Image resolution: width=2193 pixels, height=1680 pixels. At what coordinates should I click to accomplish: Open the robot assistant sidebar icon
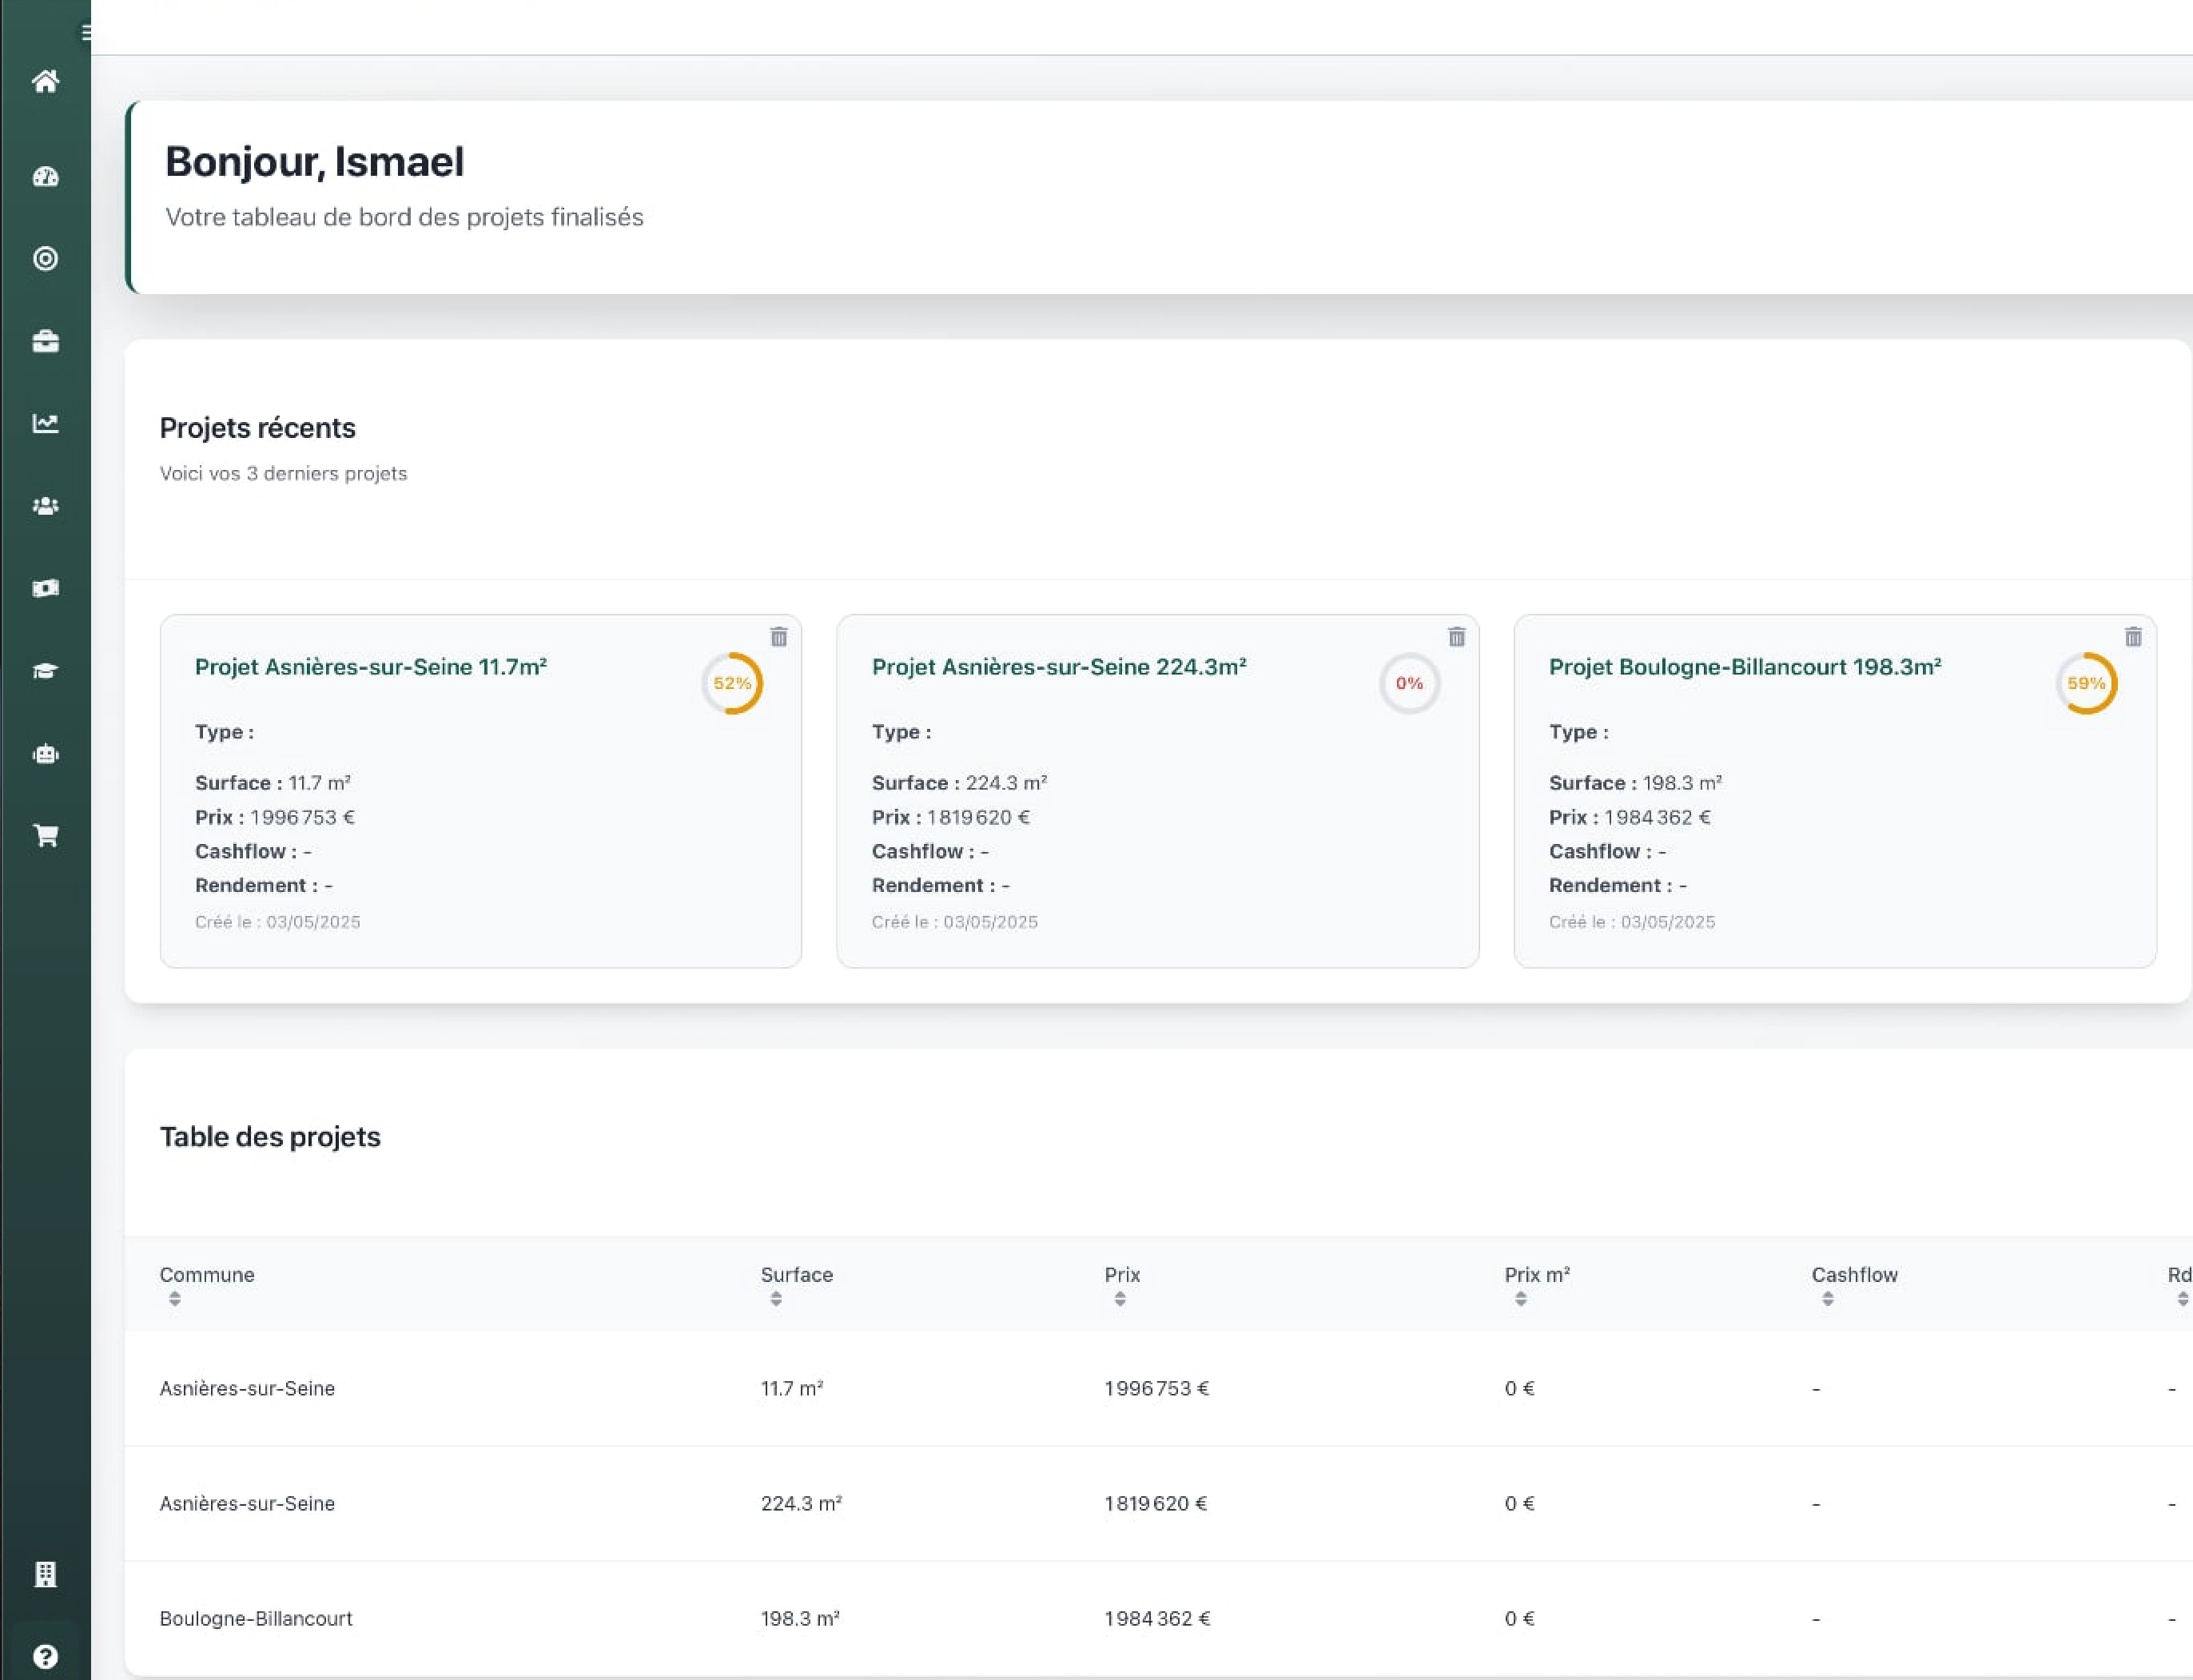[x=45, y=753]
